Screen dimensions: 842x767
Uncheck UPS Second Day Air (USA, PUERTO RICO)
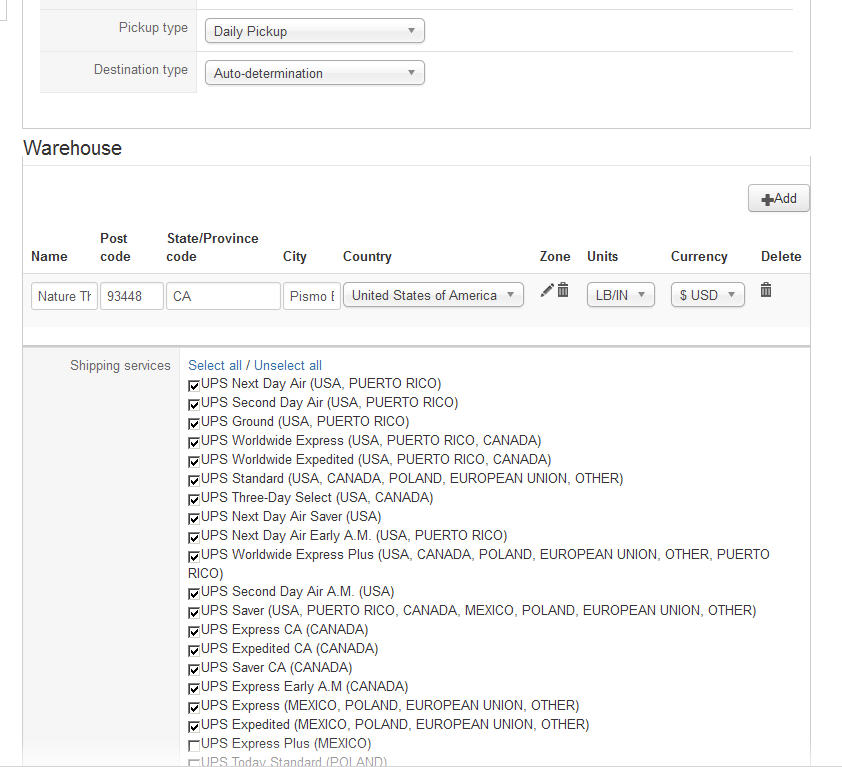(194, 404)
